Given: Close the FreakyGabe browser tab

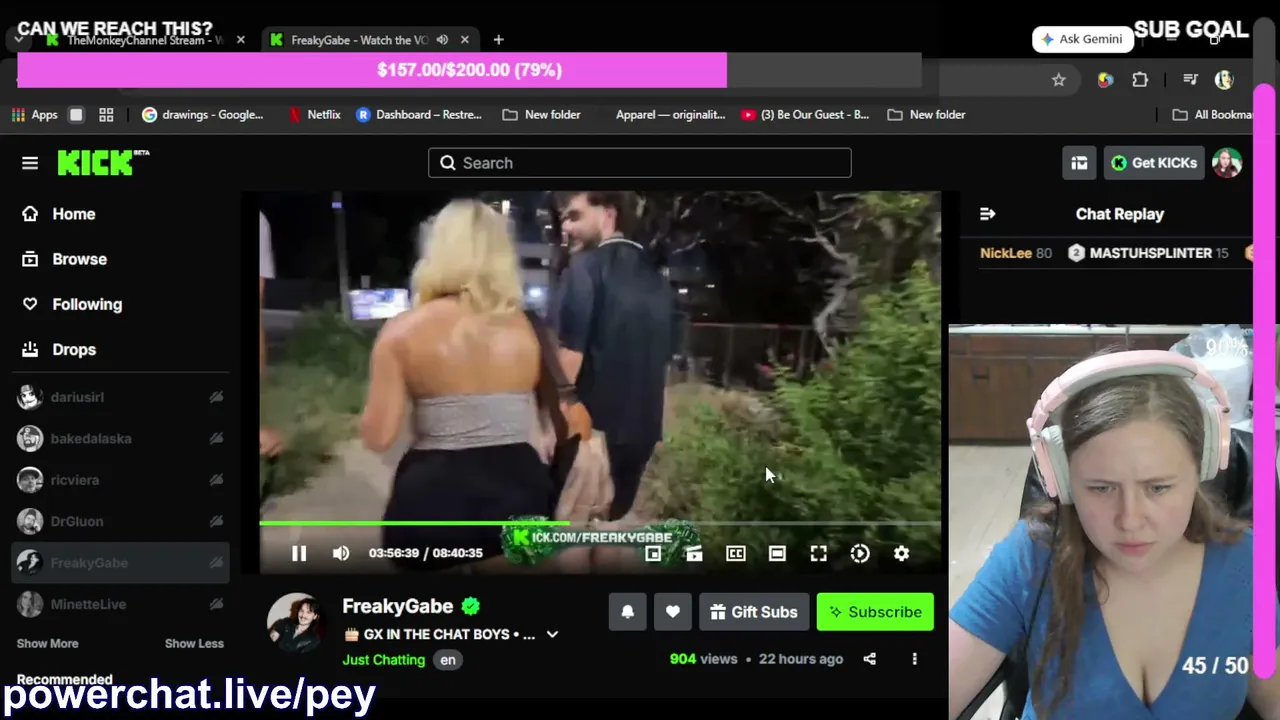Looking at the screenshot, I should (x=465, y=40).
